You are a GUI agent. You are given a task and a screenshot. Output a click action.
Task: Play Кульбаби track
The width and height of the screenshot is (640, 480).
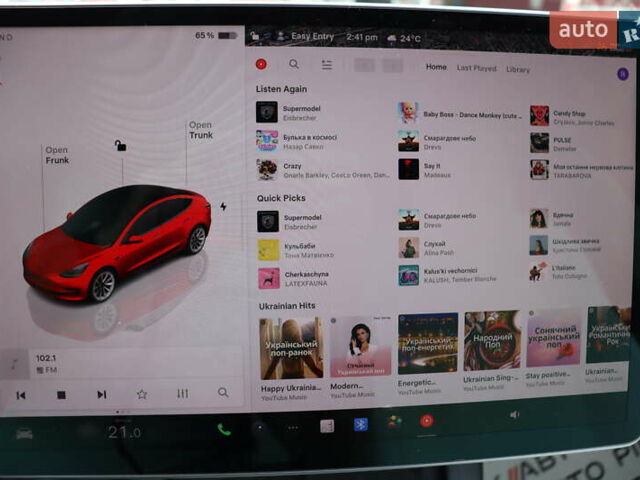pos(296,250)
